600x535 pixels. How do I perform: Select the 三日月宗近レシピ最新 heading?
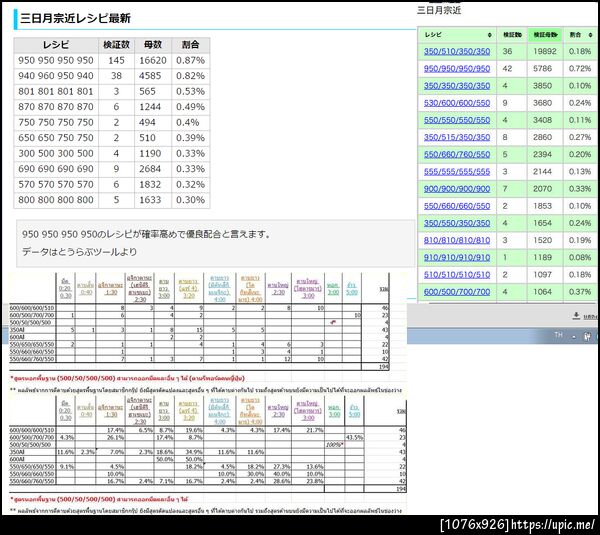click(x=75, y=18)
